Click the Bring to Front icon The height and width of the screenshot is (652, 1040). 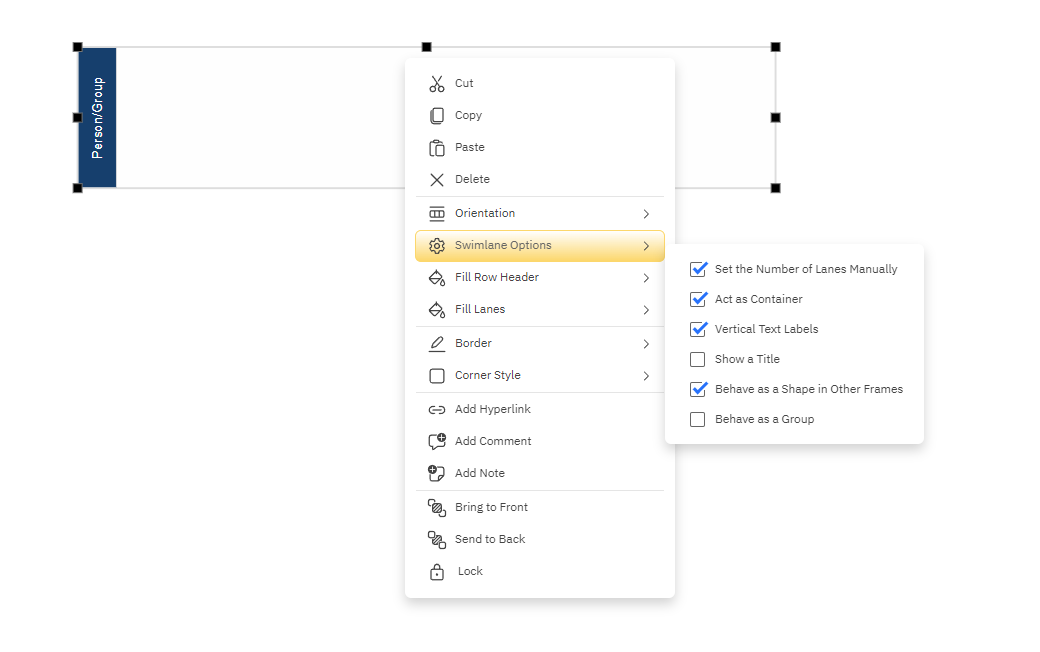(x=437, y=508)
